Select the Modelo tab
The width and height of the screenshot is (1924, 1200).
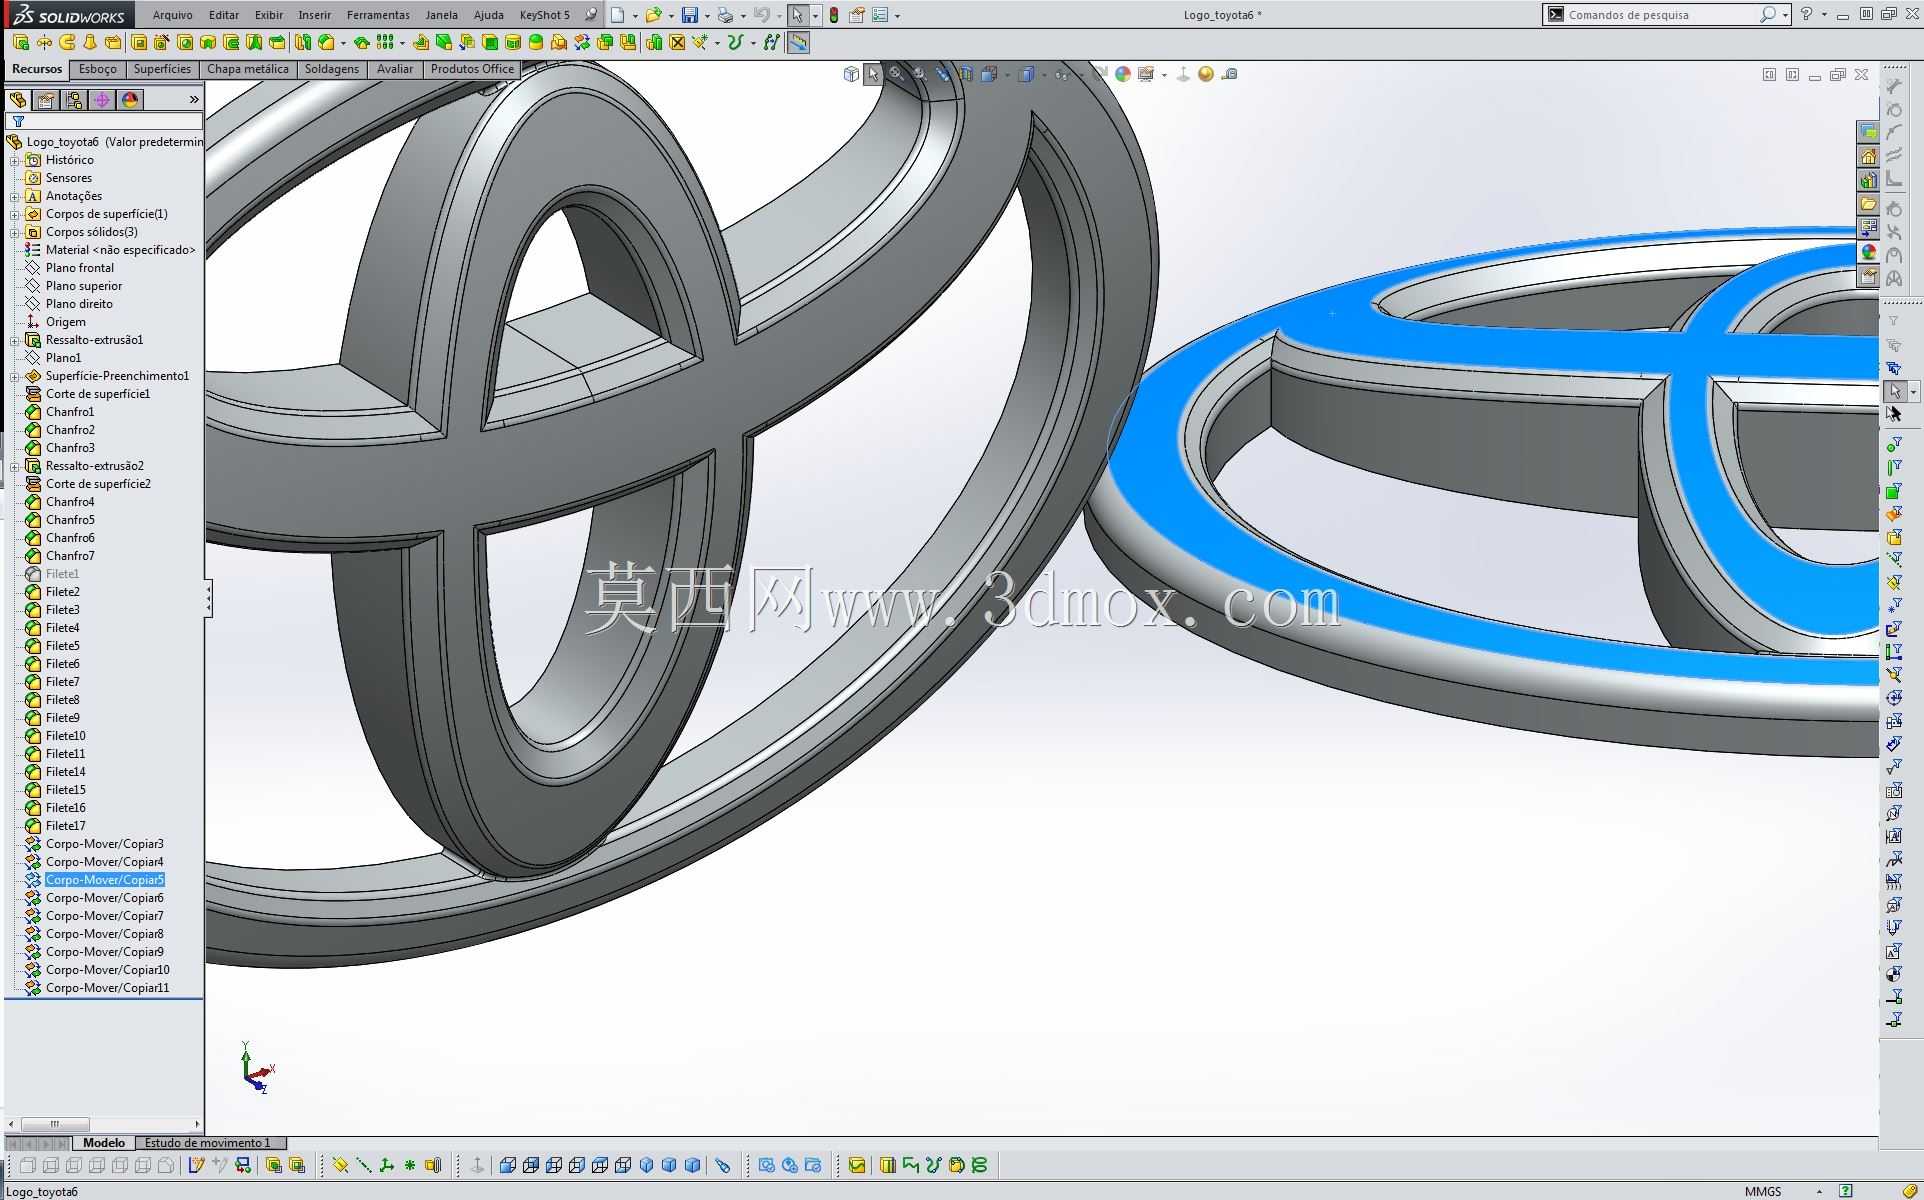click(x=104, y=1143)
